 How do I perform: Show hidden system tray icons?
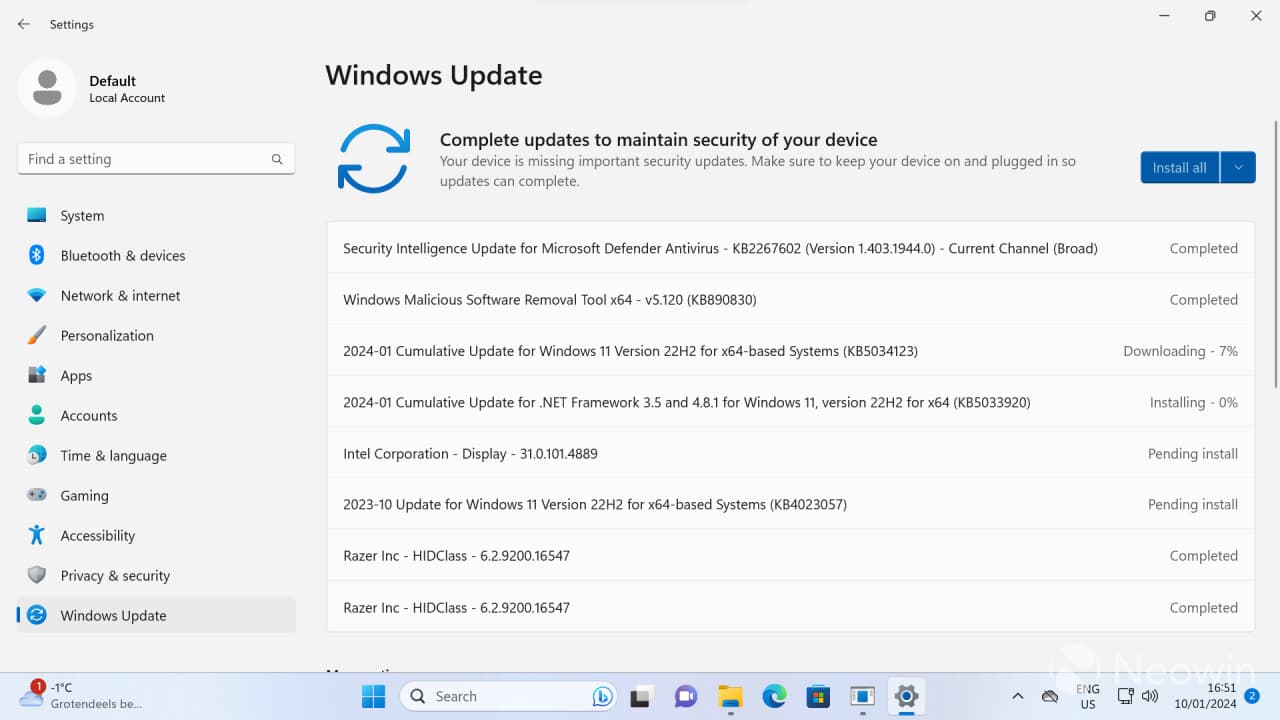(1017, 696)
